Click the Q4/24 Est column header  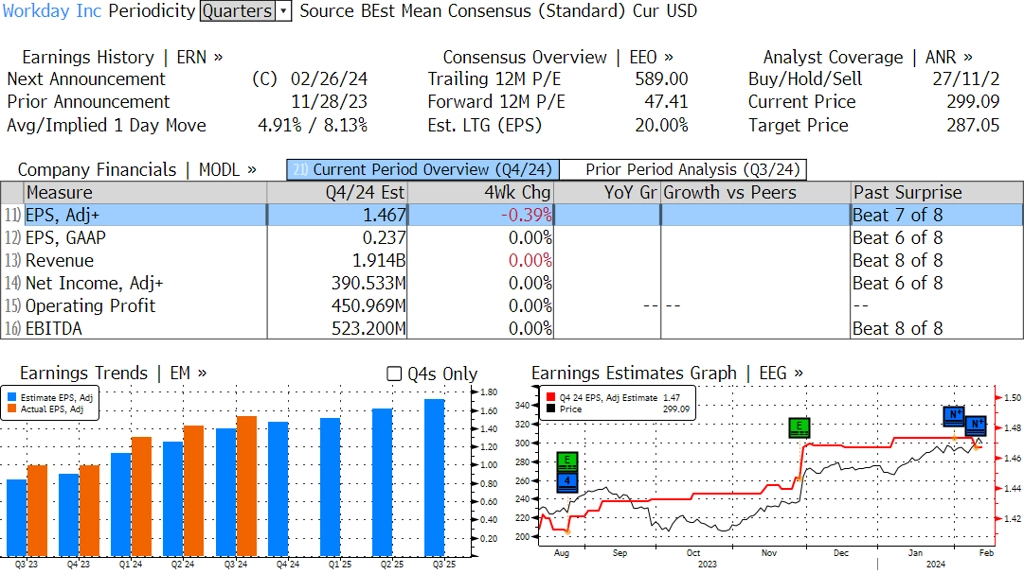(337, 193)
